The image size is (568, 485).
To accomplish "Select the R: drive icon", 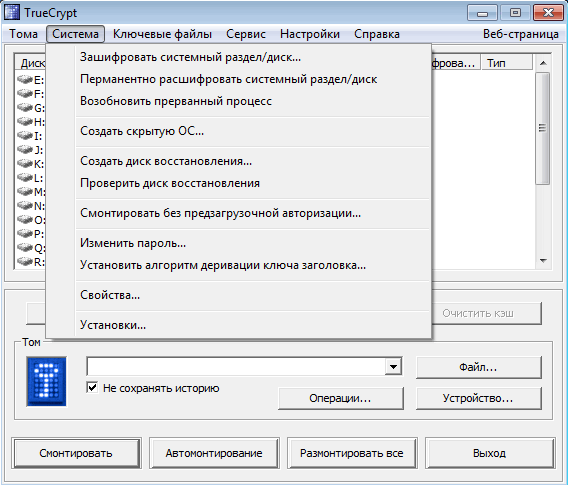I will (x=25, y=261).
